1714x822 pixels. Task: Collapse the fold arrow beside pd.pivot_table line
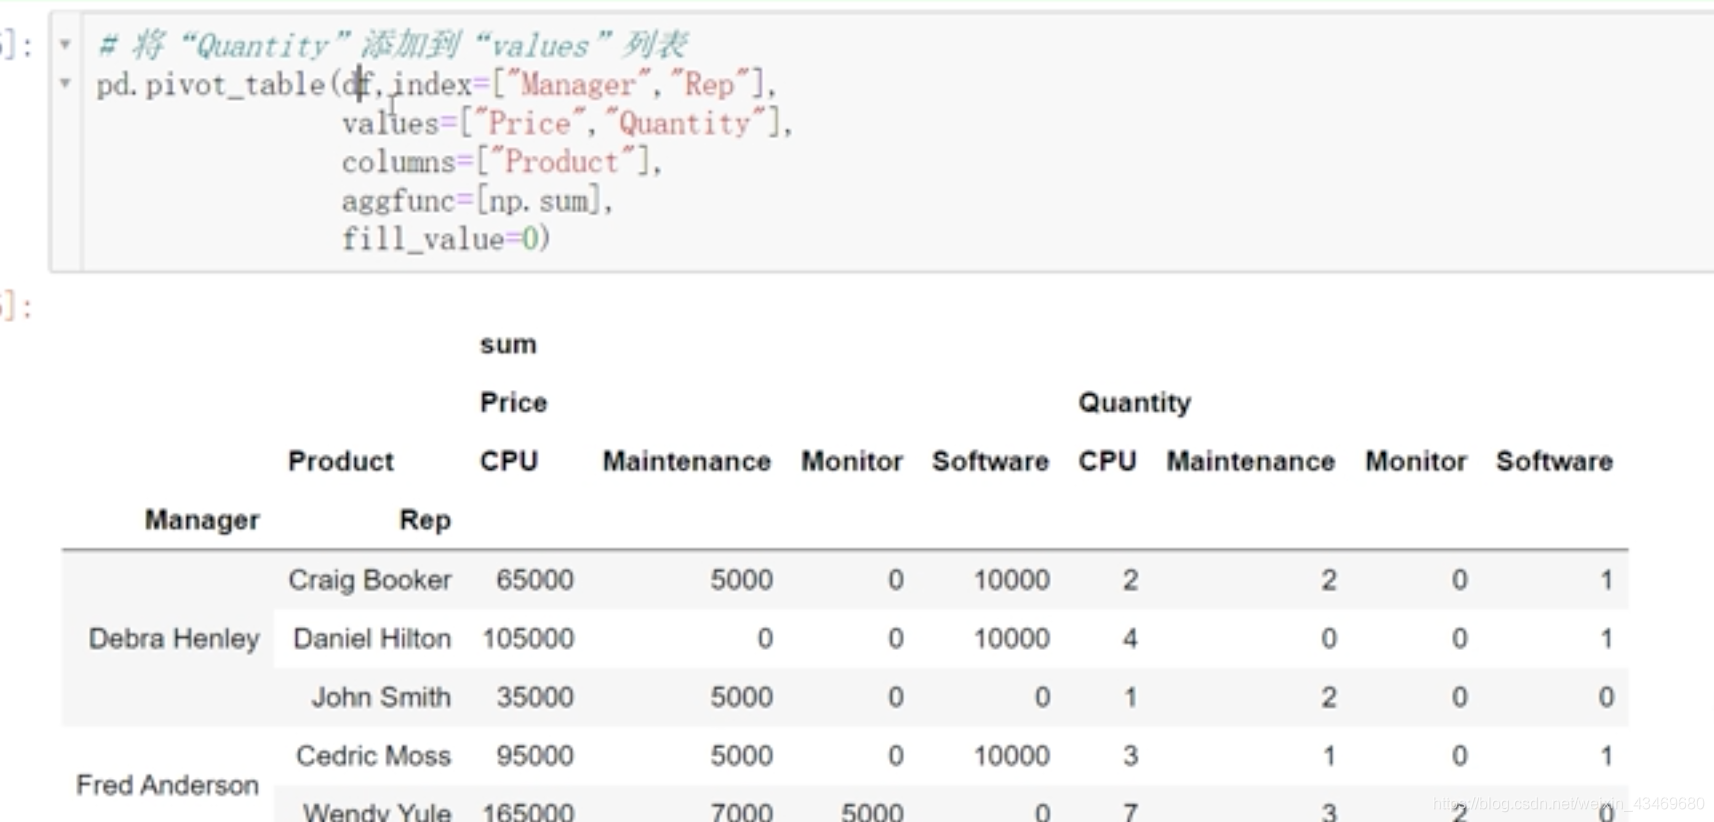65,83
